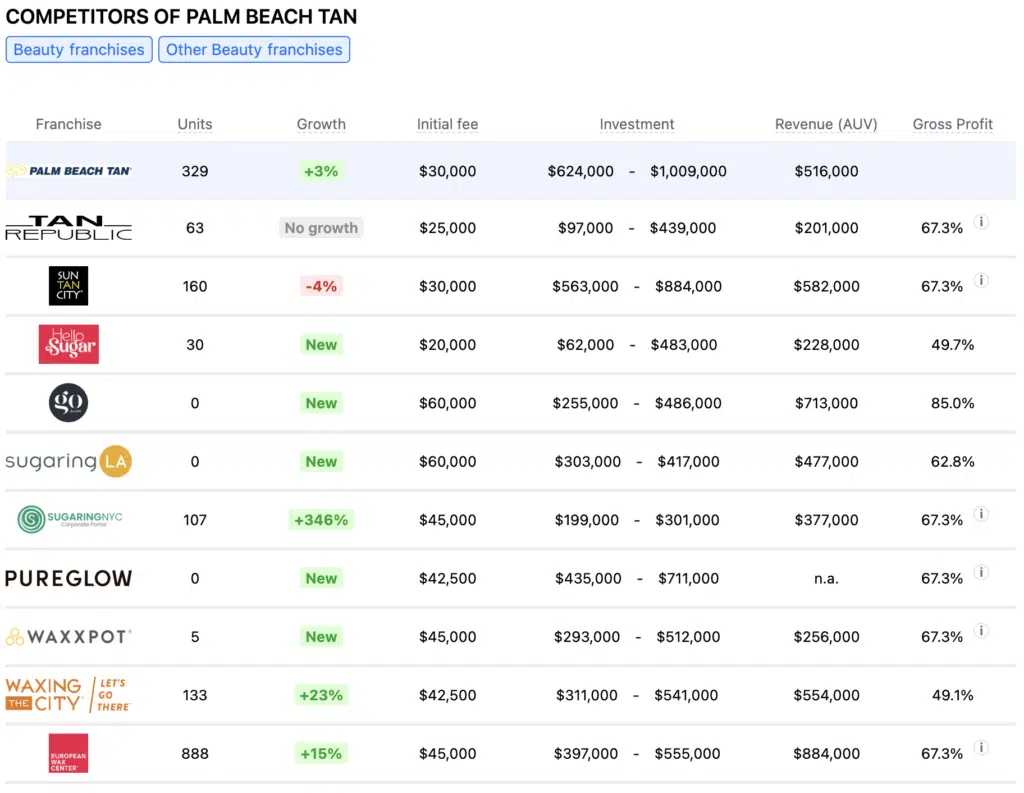Click the Revenue (AUV) column header
The width and height of the screenshot is (1024, 793).
[826, 124]
